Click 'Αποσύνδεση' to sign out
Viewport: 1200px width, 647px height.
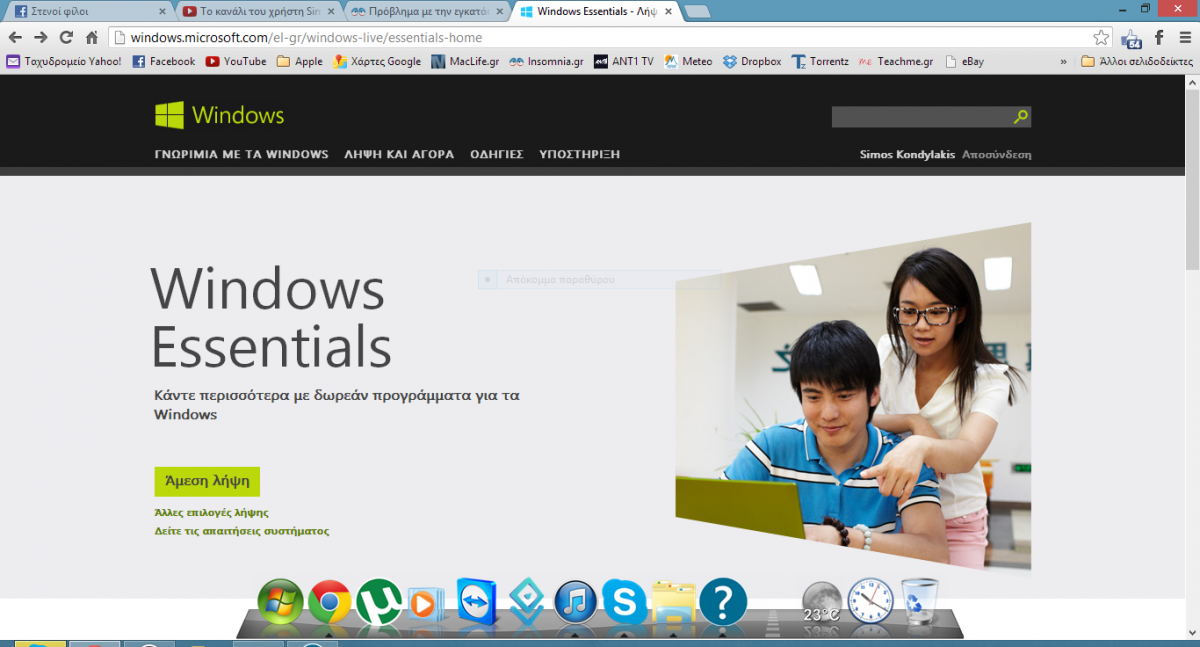[996, 154]
